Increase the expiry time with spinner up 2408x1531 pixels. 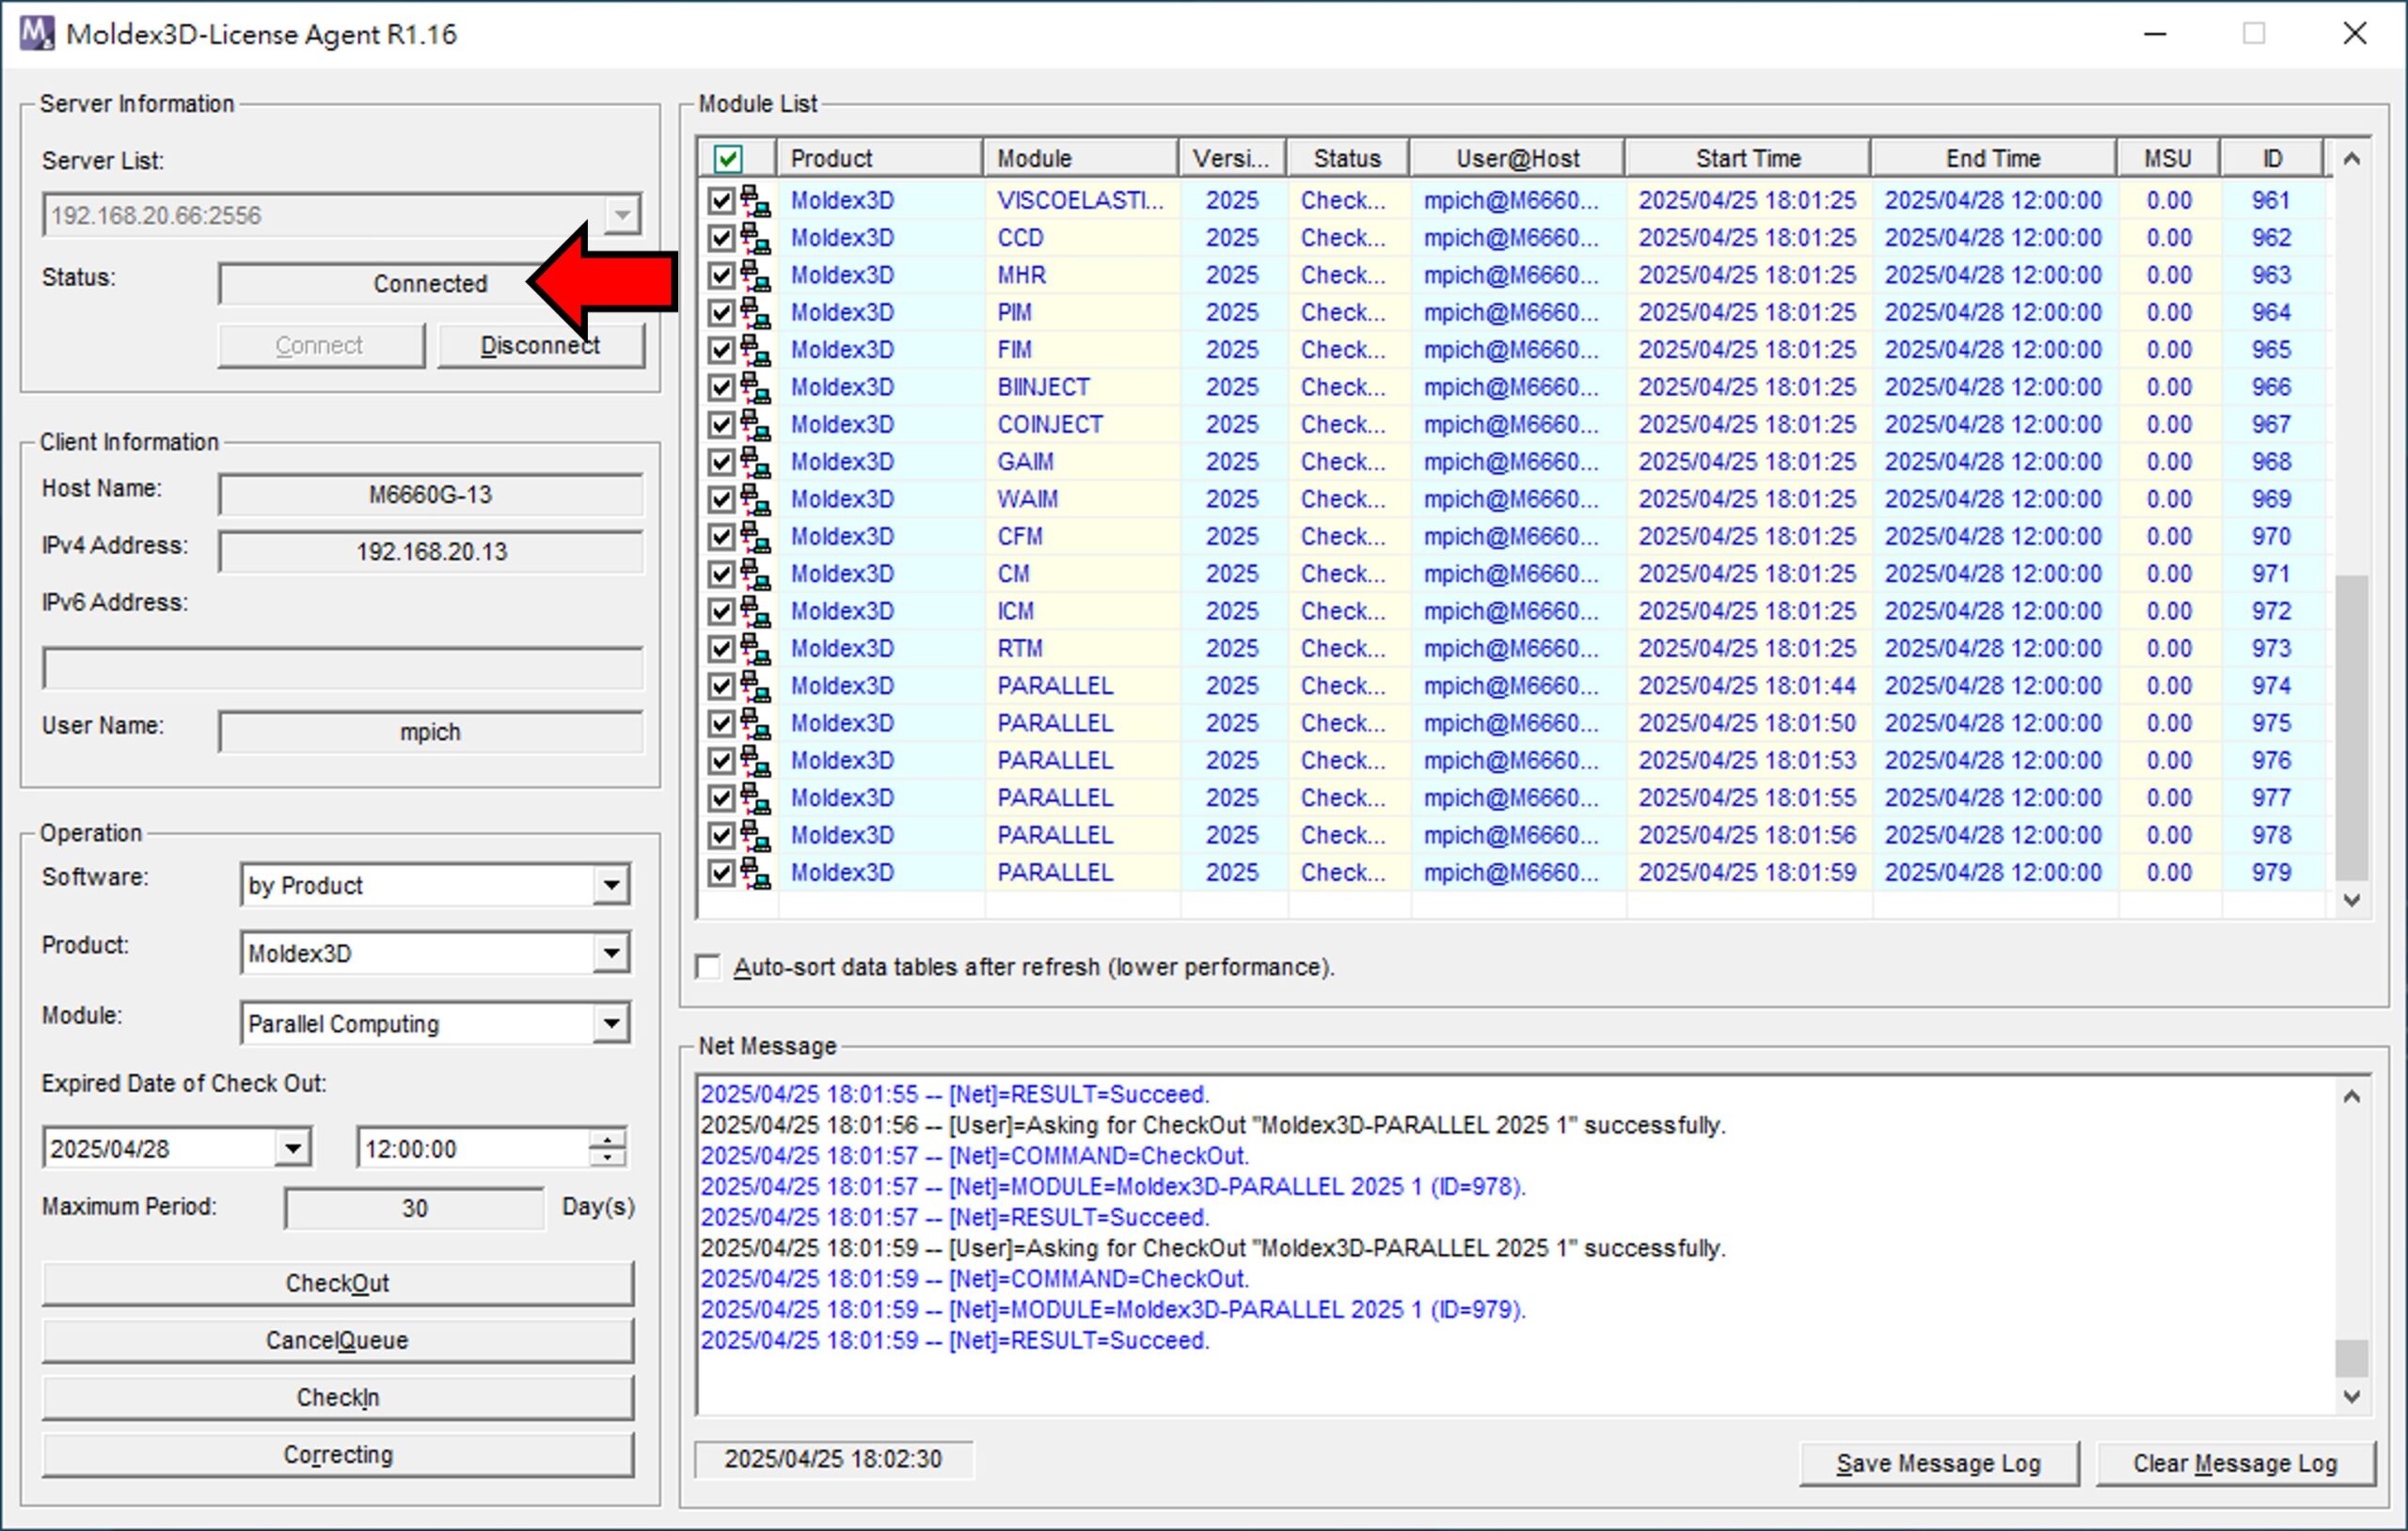607,1138
